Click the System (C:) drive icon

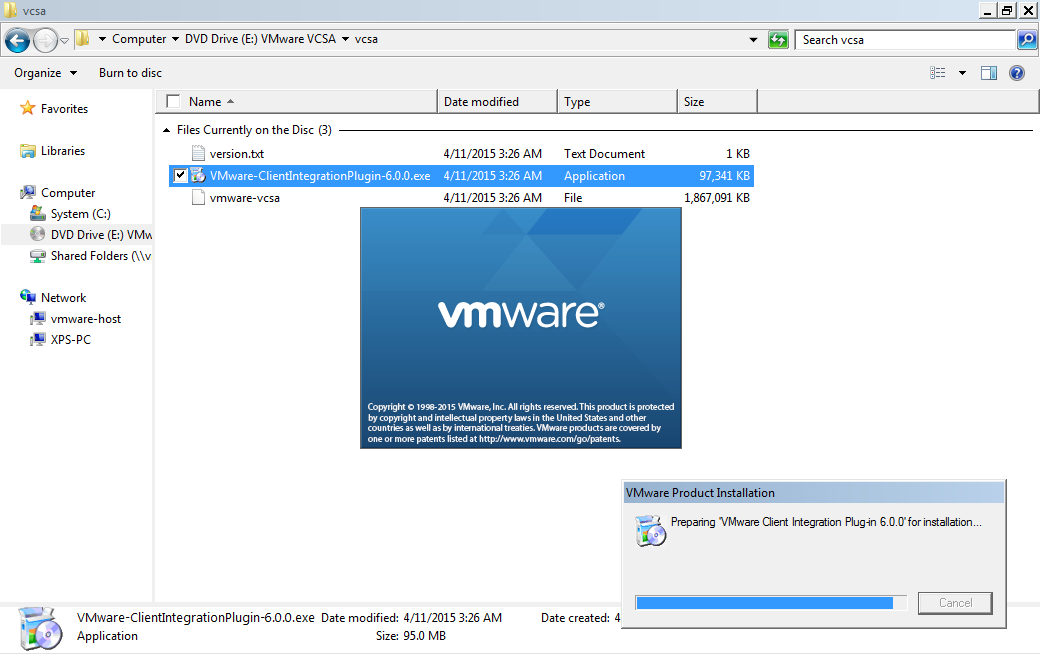[38, 213]
